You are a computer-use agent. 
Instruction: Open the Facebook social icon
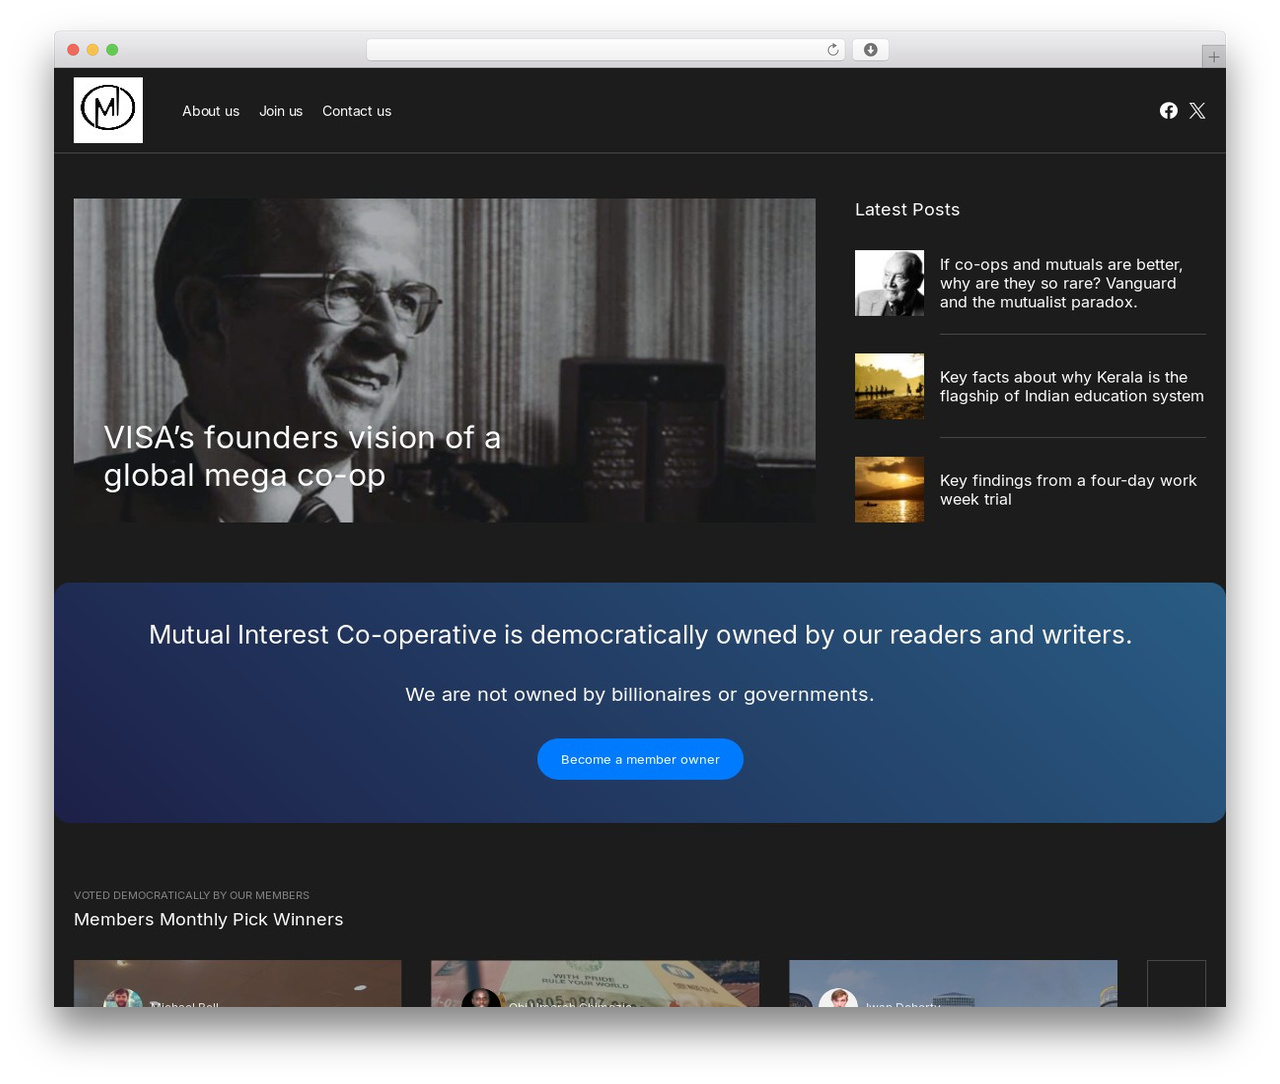[1168, 111]
